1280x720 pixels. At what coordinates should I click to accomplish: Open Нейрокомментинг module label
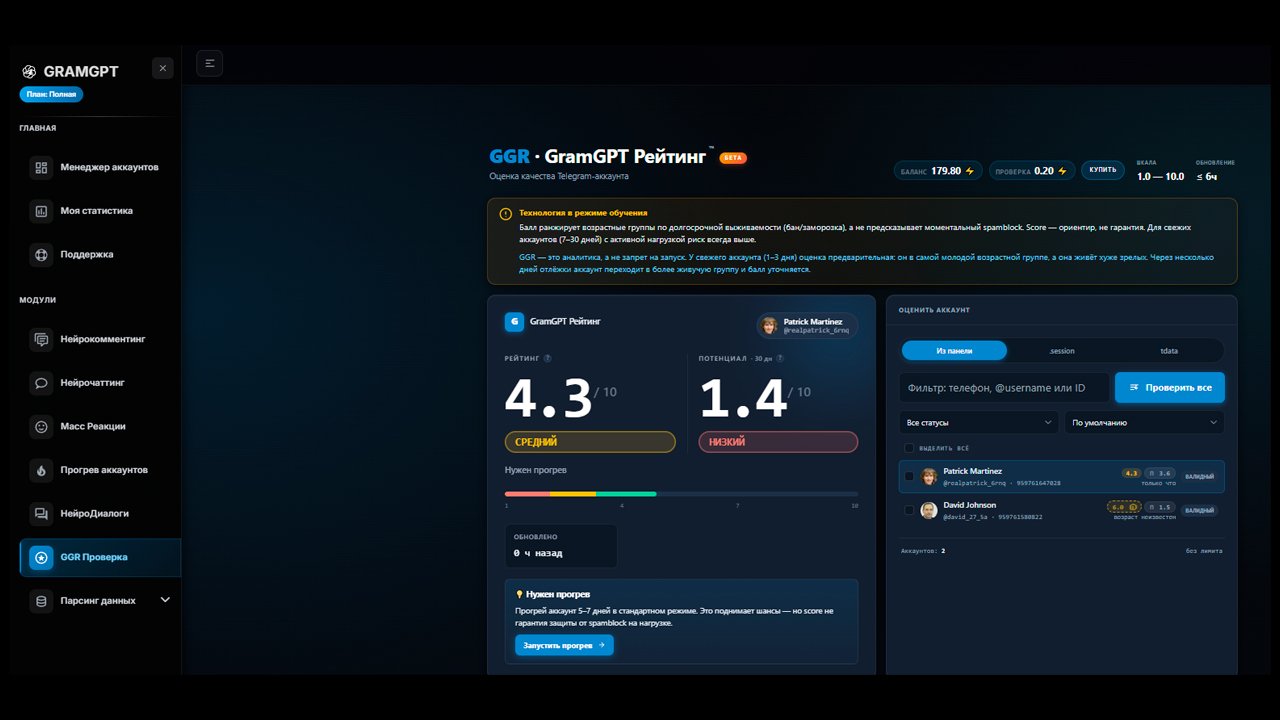pos(102,339)
